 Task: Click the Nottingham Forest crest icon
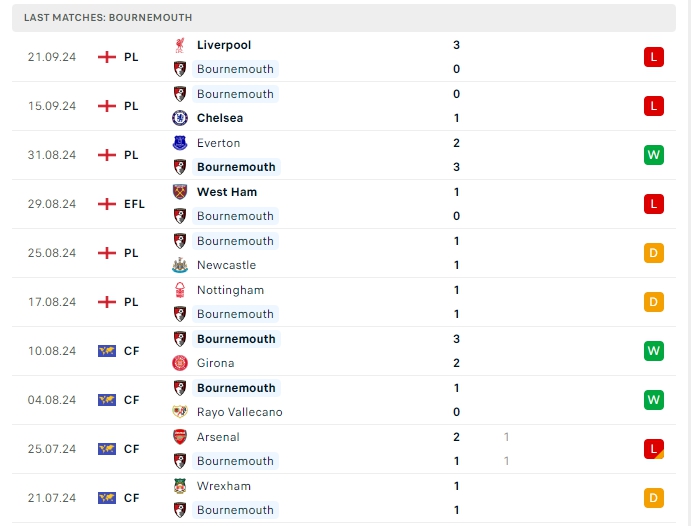click(180, 290)
